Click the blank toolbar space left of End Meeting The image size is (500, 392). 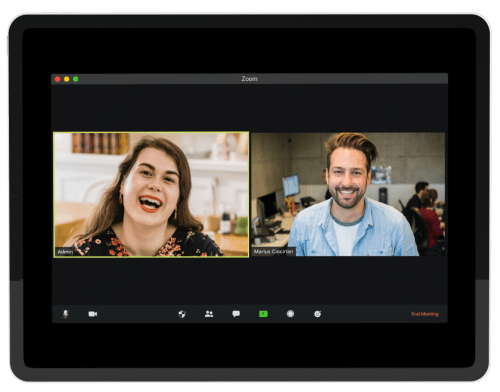pos(366,314)
